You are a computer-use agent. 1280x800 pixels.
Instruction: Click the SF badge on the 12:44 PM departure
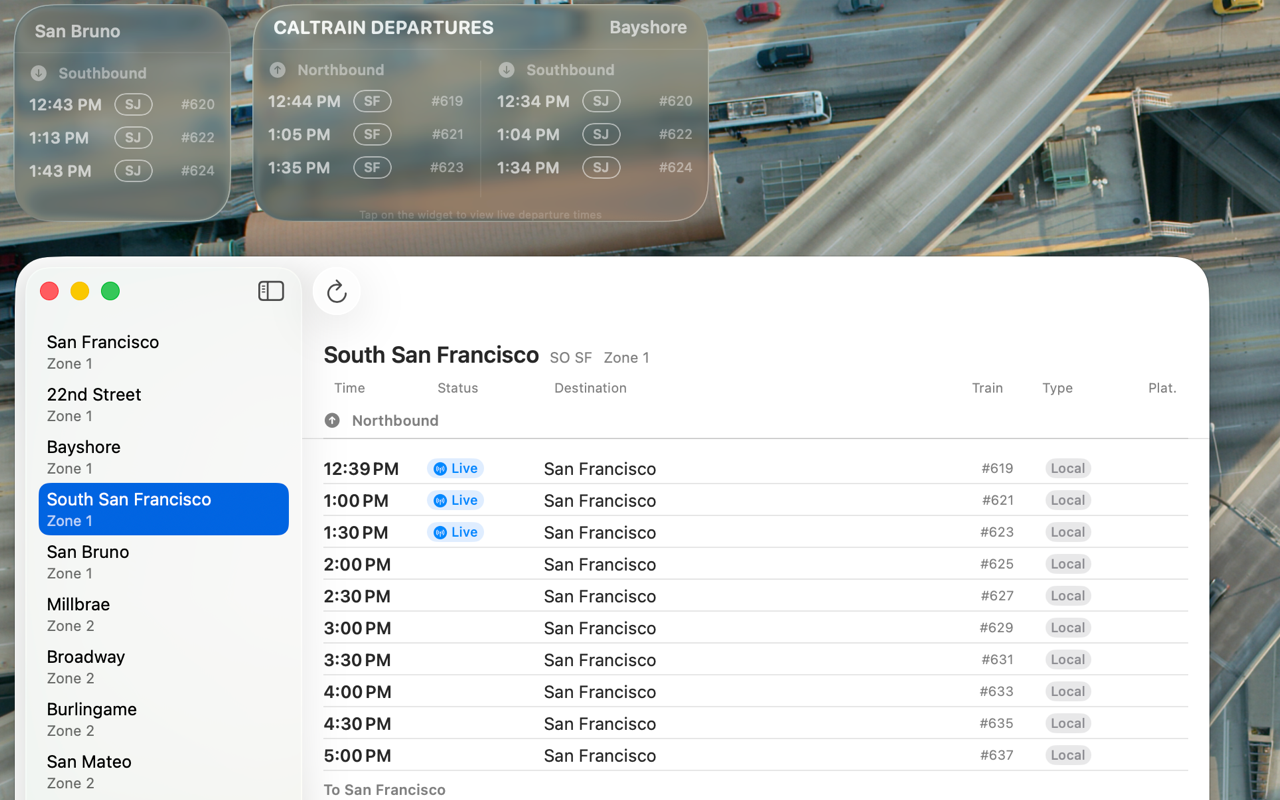[x=372, y=101]
